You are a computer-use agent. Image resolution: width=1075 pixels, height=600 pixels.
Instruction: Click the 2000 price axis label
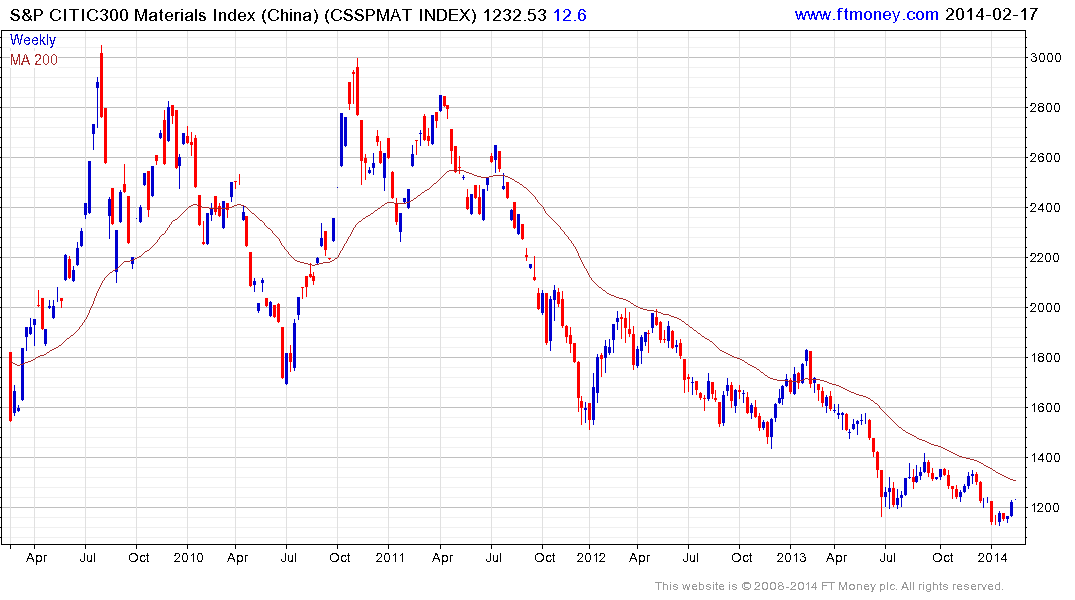point(1046,309)
